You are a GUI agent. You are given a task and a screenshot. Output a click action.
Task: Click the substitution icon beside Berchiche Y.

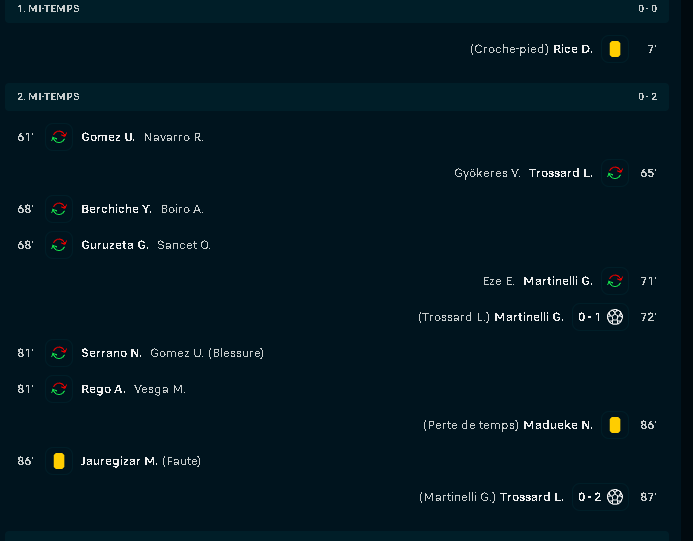click(59, 209)
